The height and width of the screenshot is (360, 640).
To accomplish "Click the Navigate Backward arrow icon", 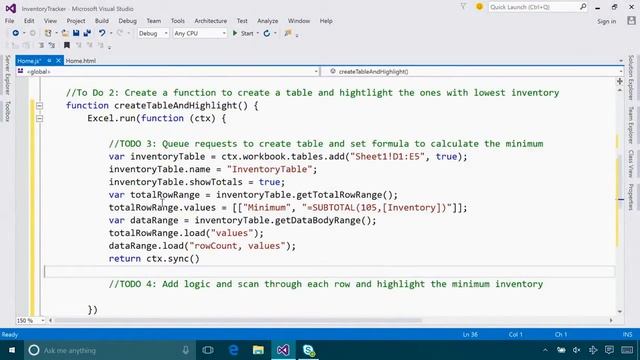I will coord(16,33).
